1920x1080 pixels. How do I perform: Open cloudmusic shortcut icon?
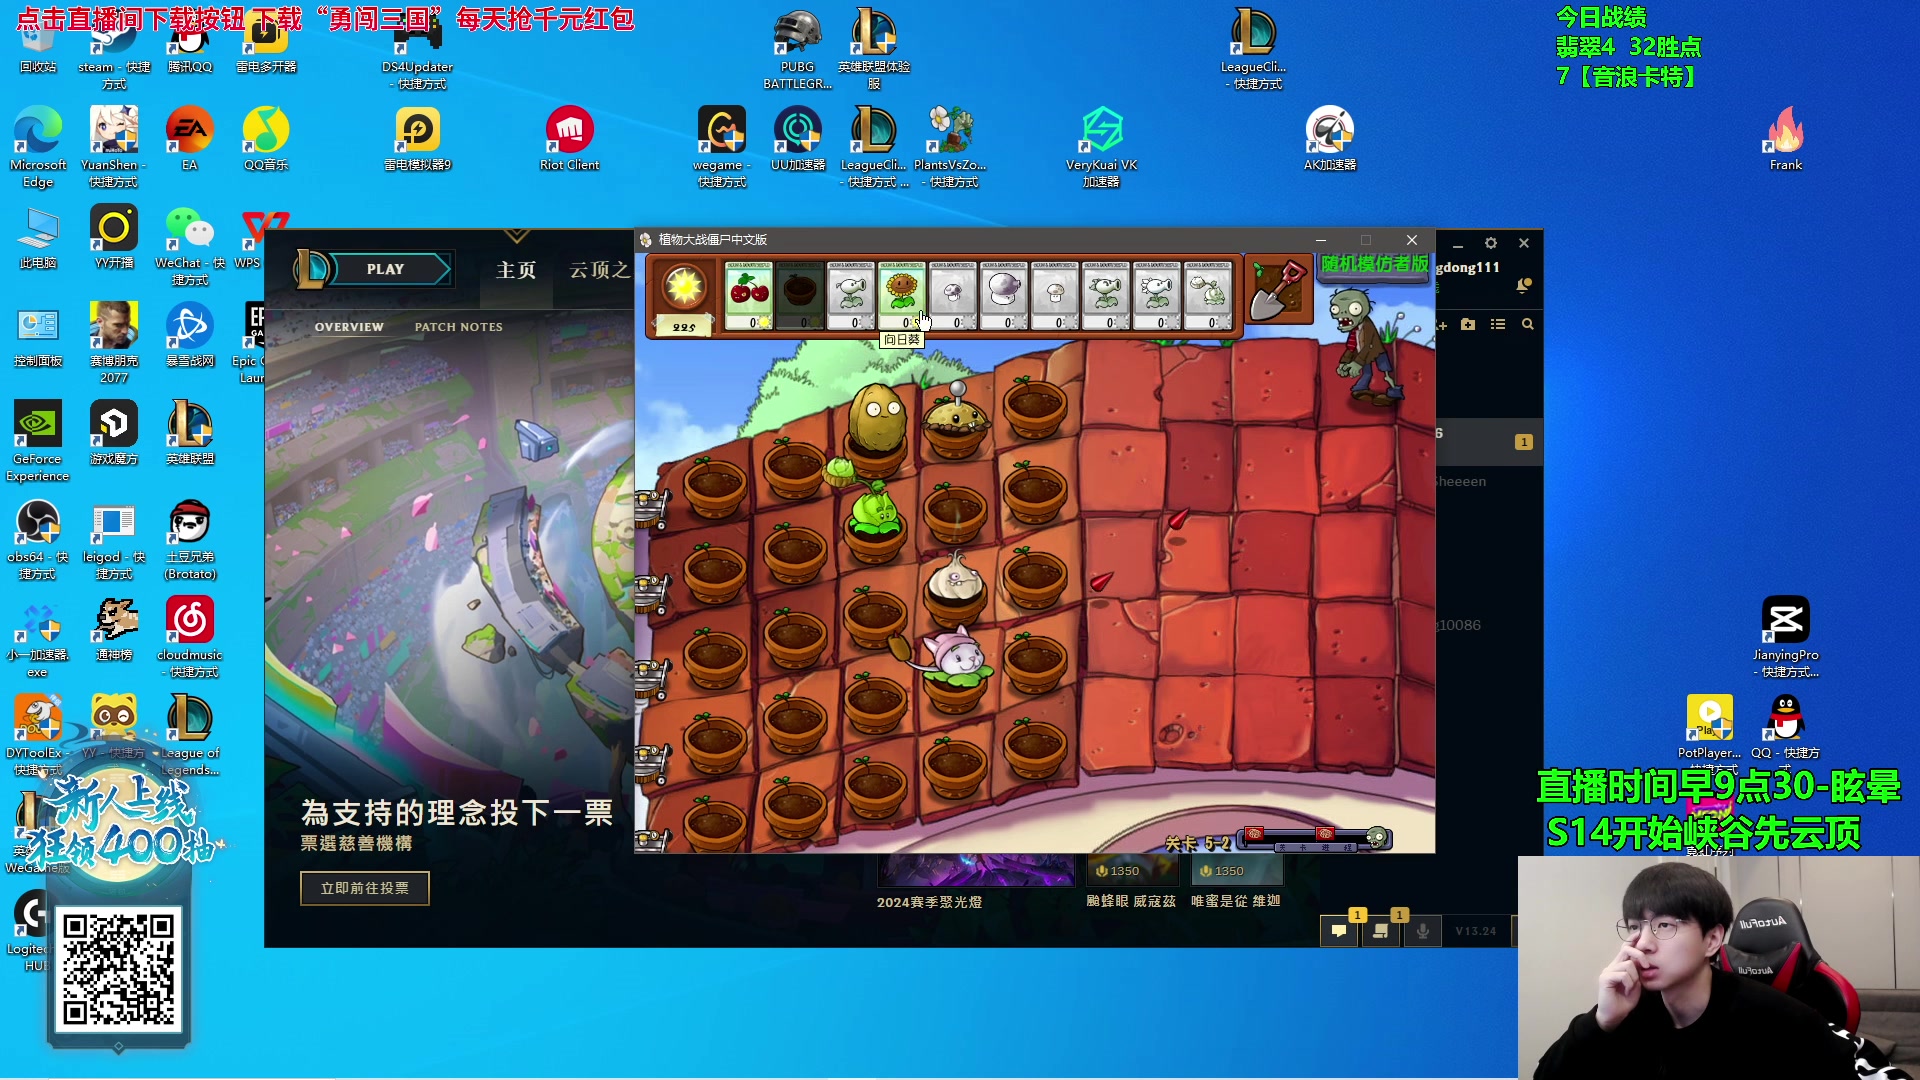[x=190, y=637]
